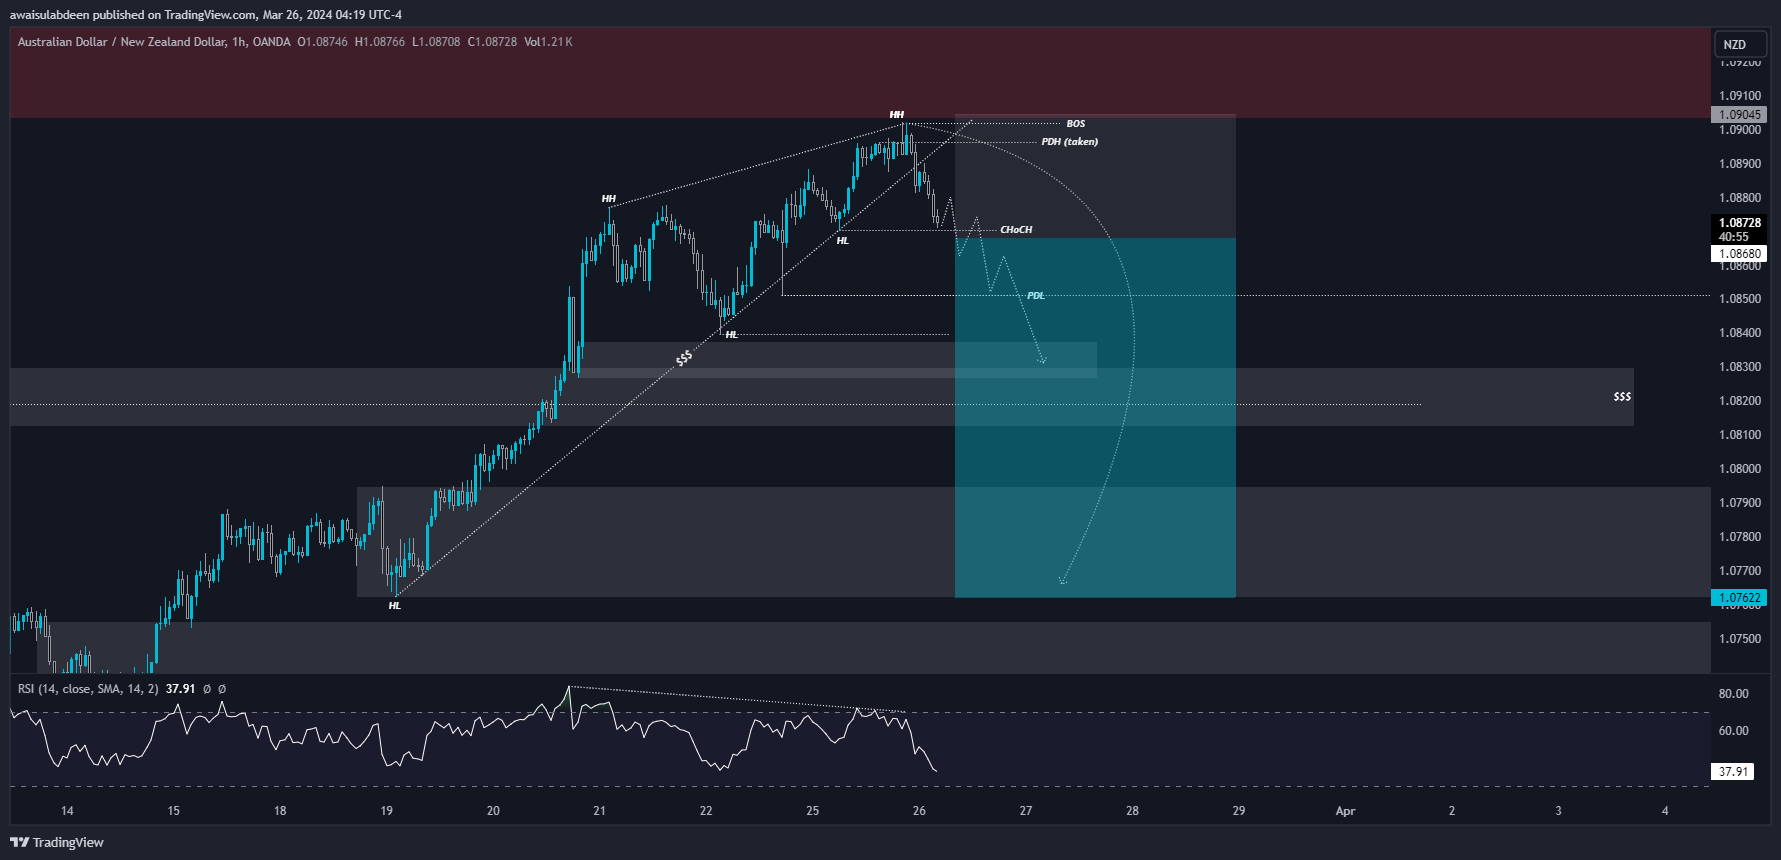This screenshot has width=1781, height=860.
Task: Select the PDL annotation label
Action: (1036, 296)
